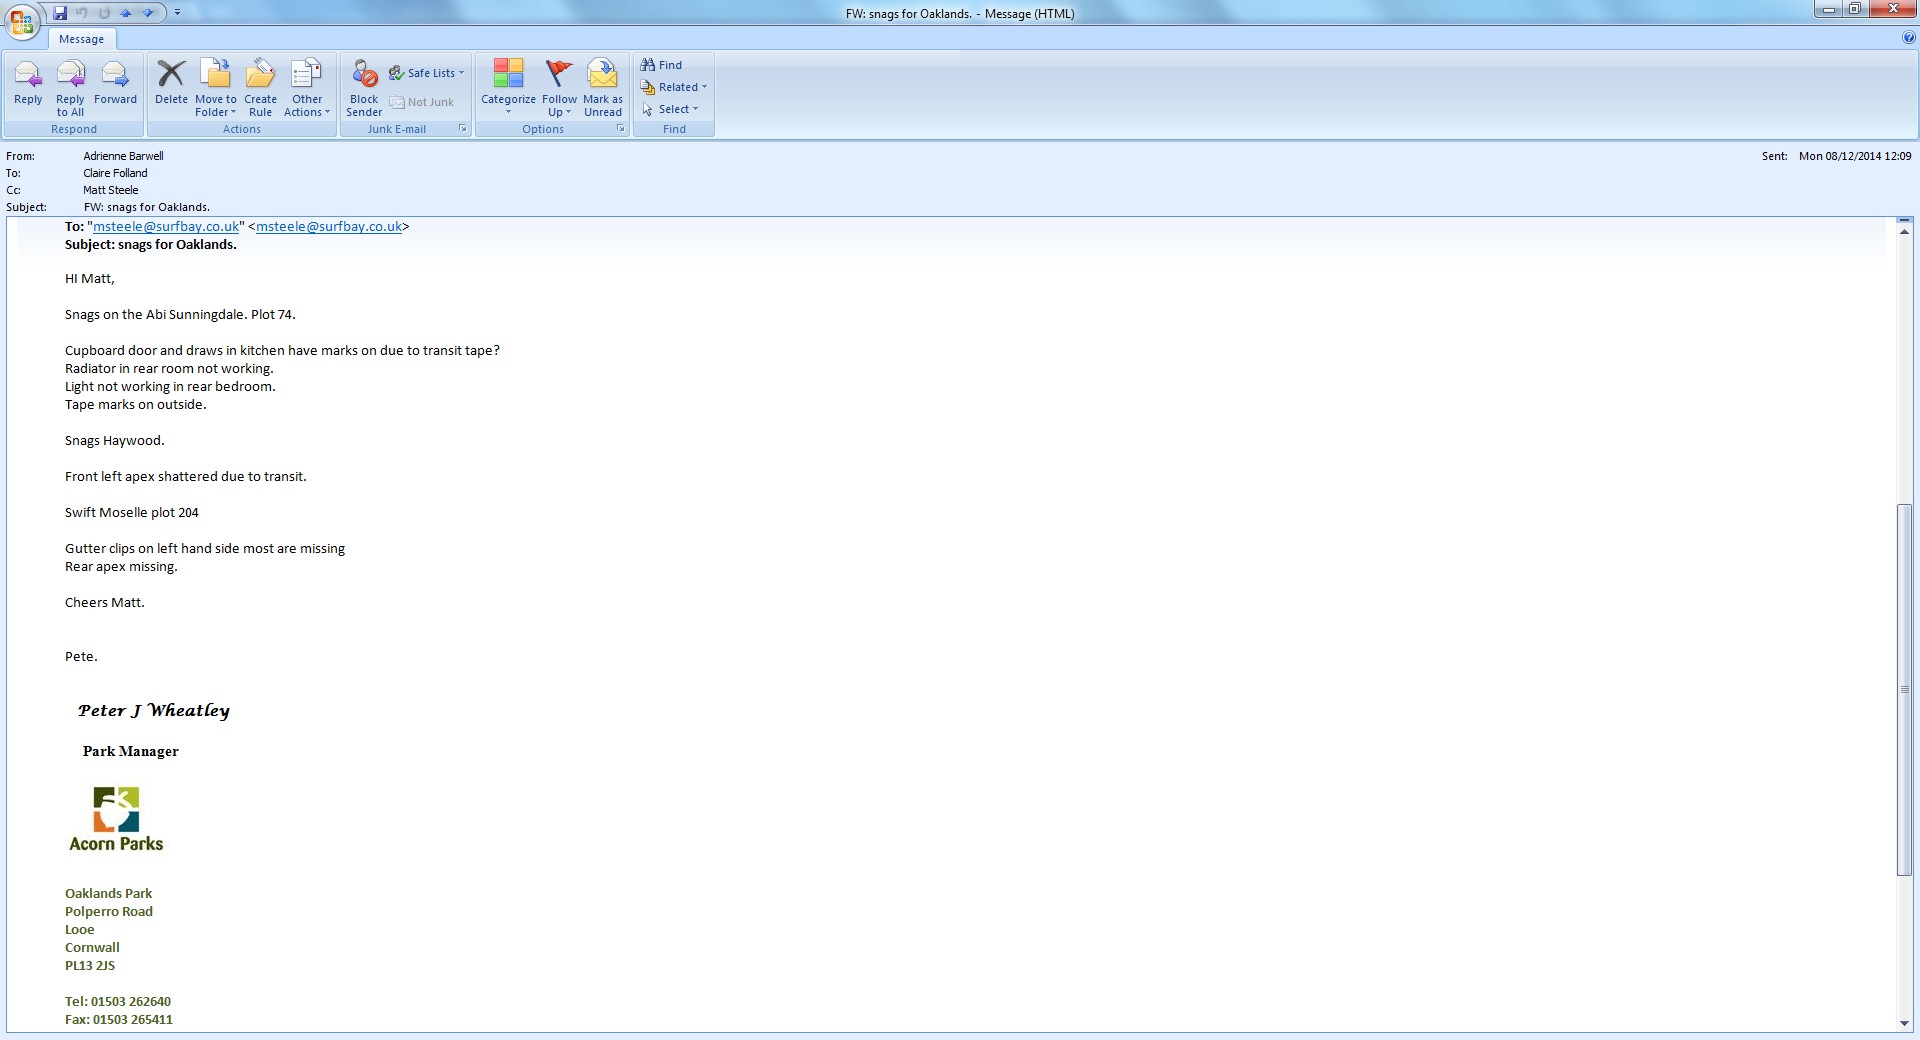Image resolution: width=1920 pixels, height=1040 pixels.
Task: Click the 'Peter J Wheatley' signature name
Action: click(154, 711)
